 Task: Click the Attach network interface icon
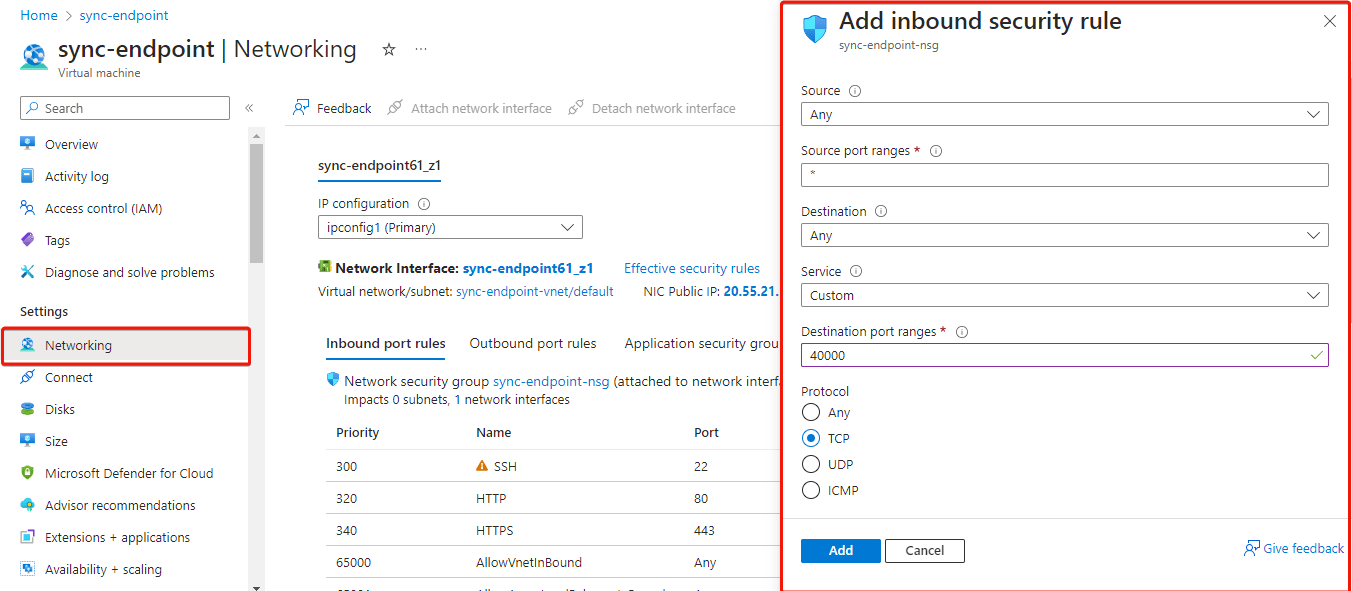pyautogui.click(x=395, y=108)
